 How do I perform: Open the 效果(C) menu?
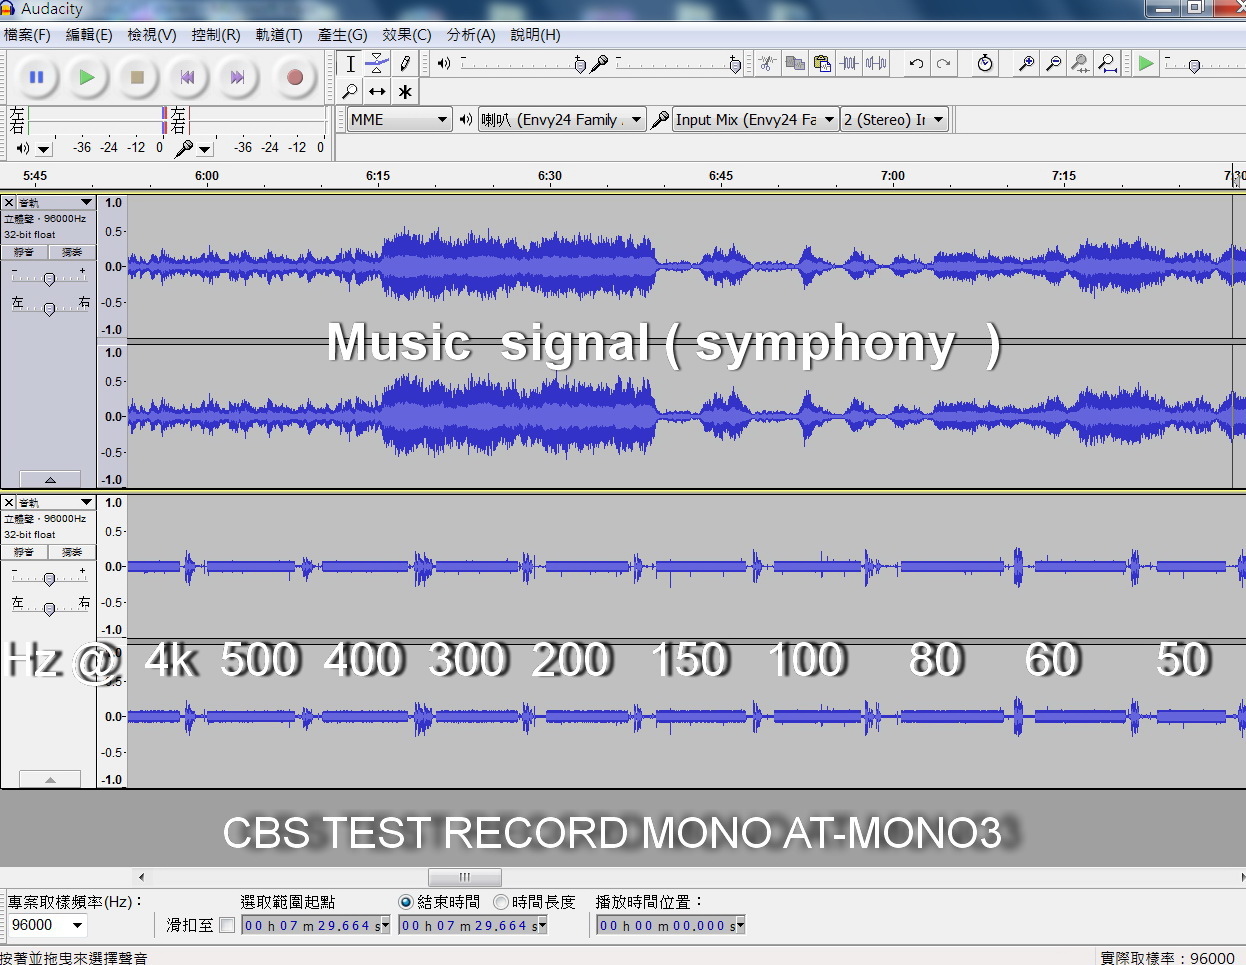point(407,35)
